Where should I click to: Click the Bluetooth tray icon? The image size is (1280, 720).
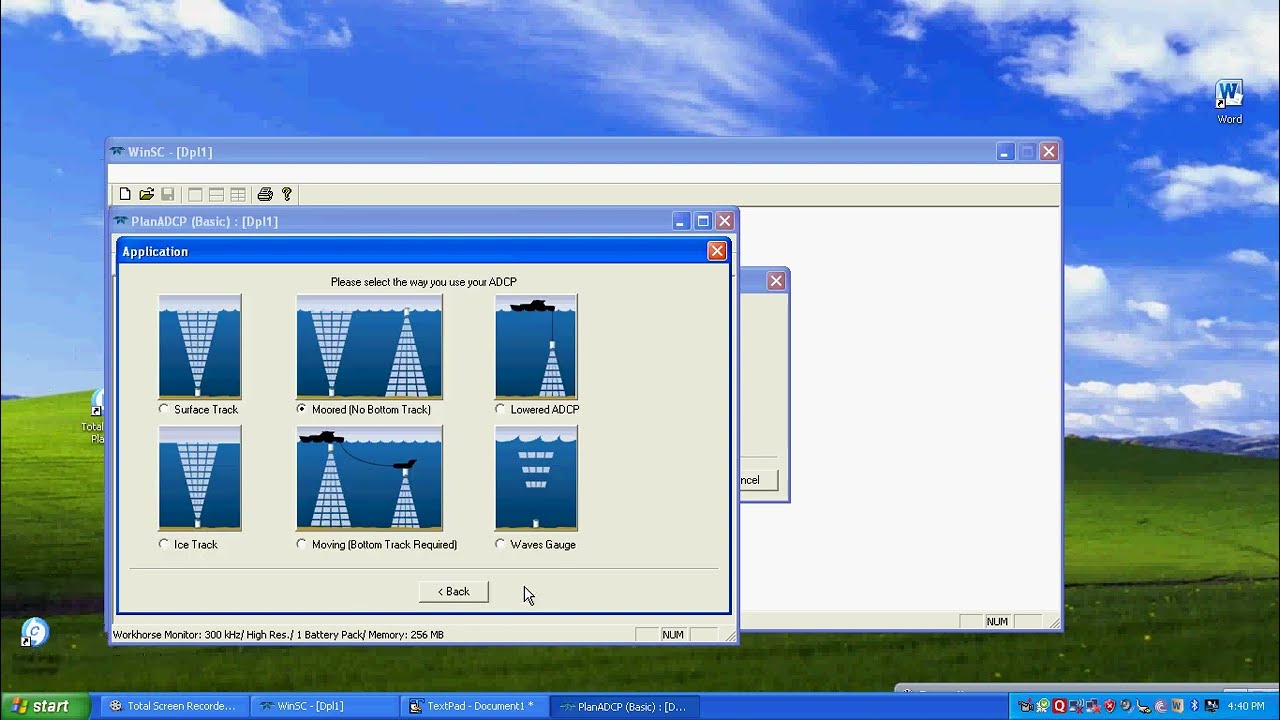pyautogui.click(x=1194, y=705)
